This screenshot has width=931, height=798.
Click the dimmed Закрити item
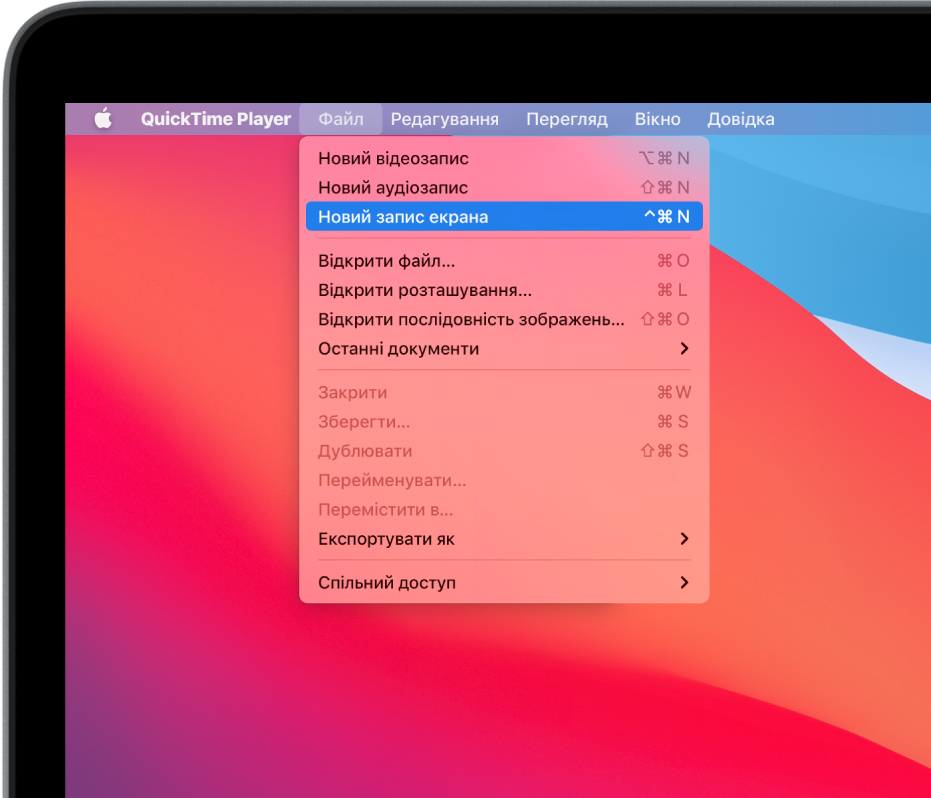point(504,392)
